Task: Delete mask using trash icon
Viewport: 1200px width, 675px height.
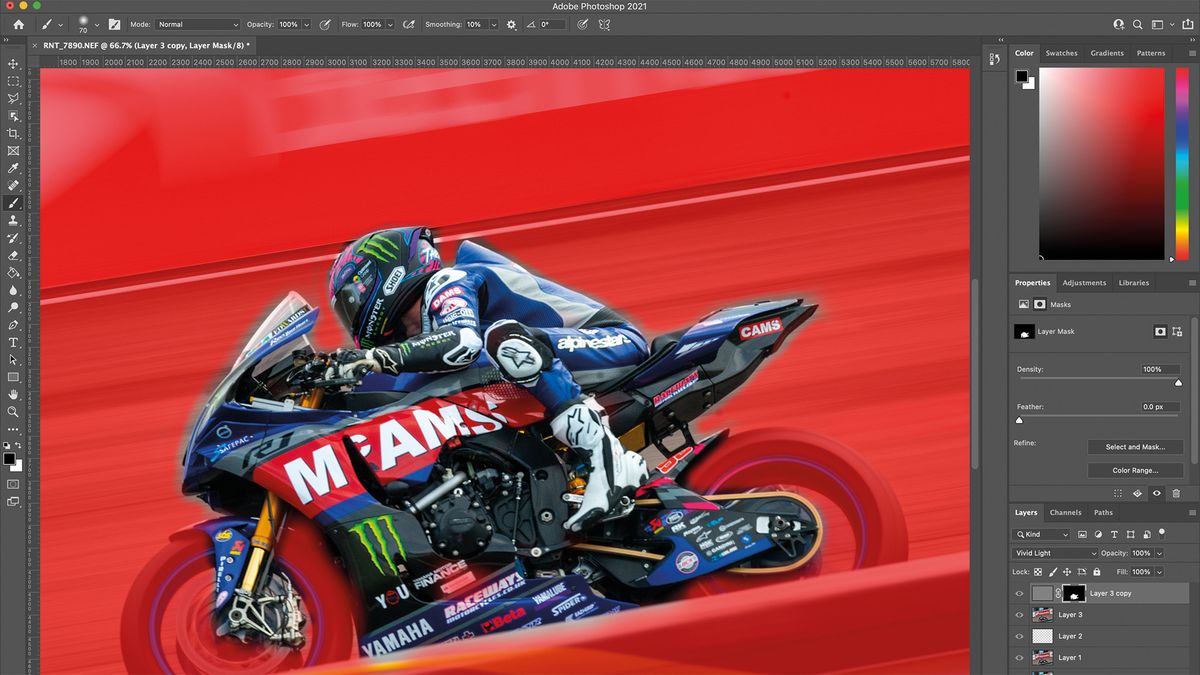Action: [1176, 493]
